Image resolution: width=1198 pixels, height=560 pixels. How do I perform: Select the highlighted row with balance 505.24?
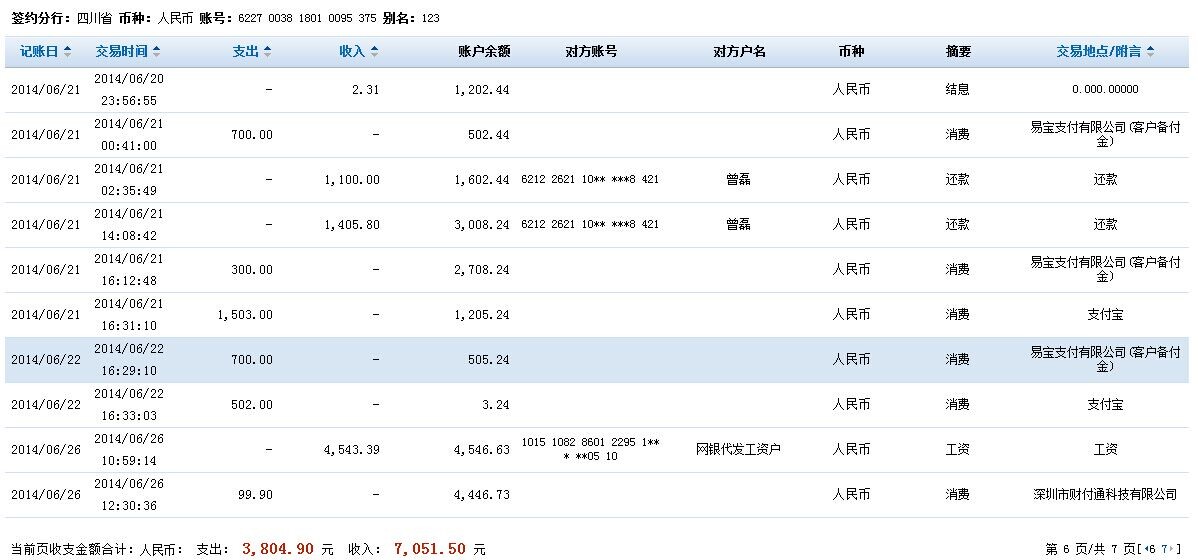click(600, 359)
